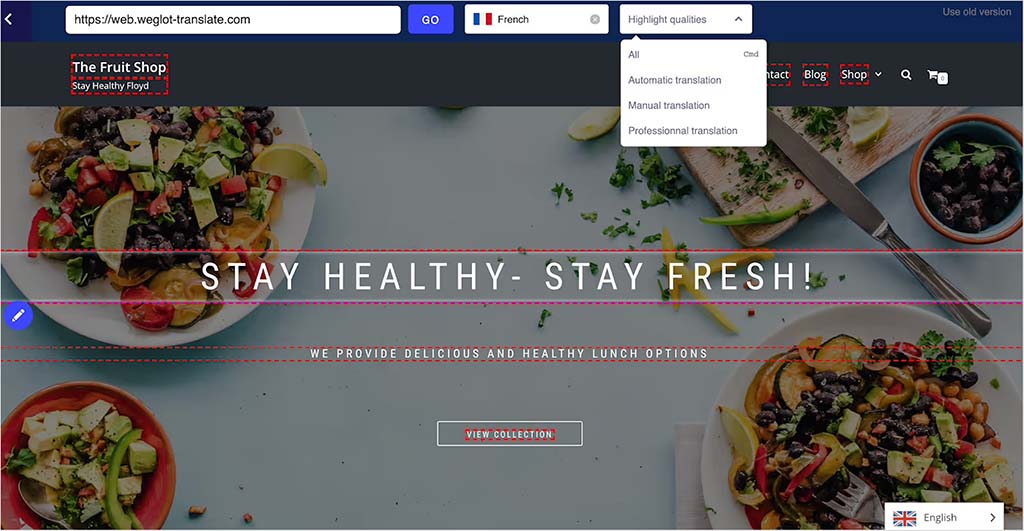The image size is (1024, 531).
Task: Open the blue pencil edit button
Action: 18,316
